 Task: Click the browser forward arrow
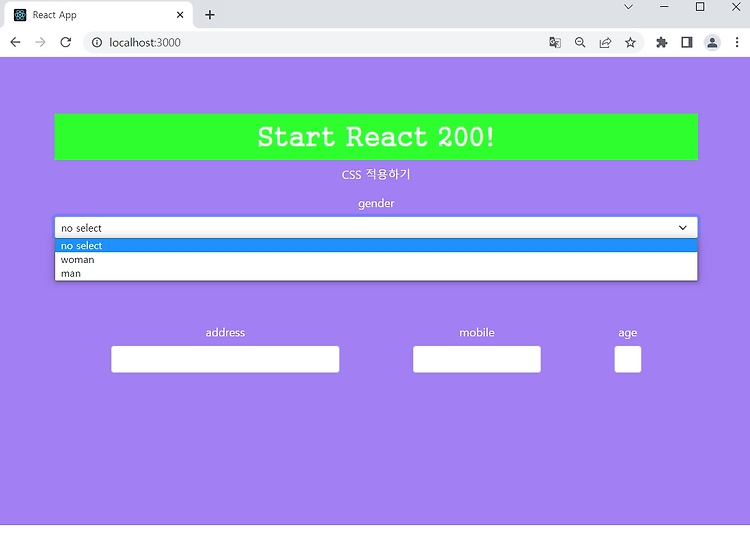pyautogui.click(x=40, y=43)
